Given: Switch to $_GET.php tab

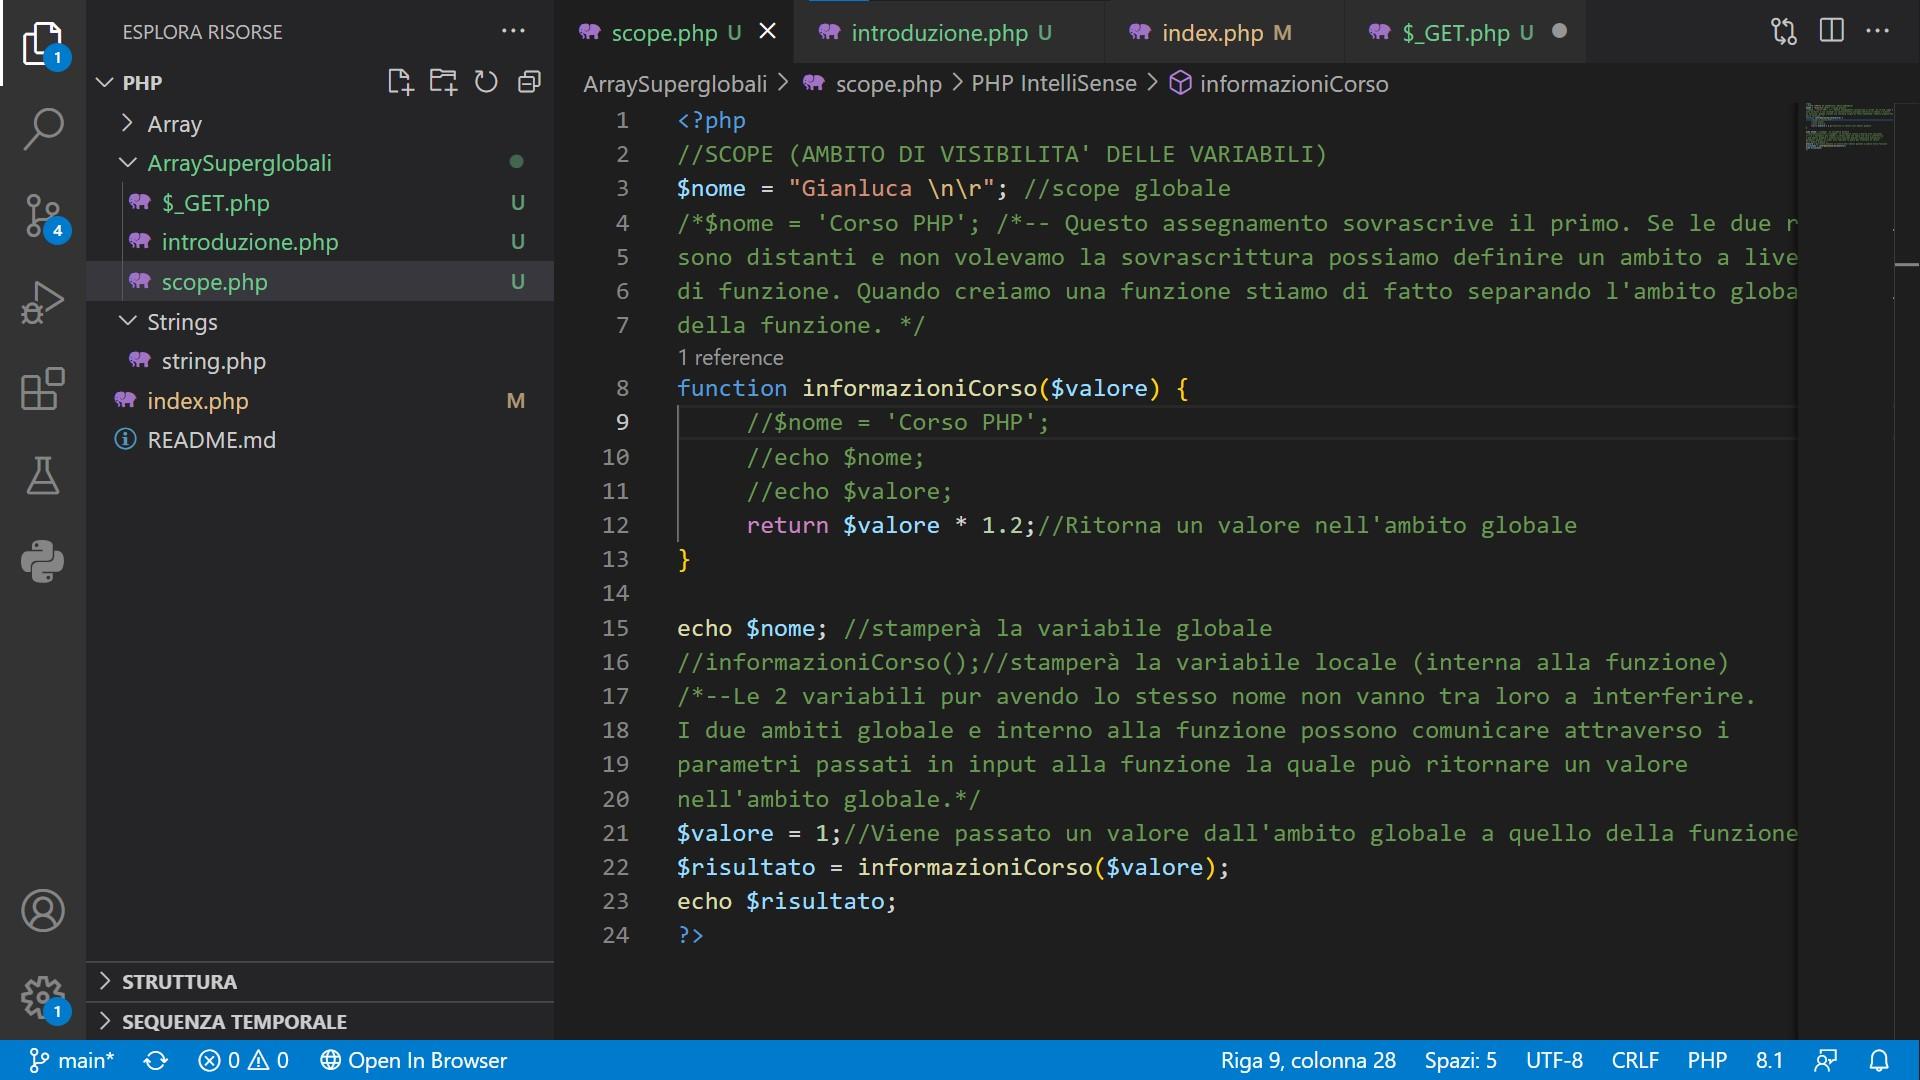Looking at the screenshot, I should [x=1465, y=32].
